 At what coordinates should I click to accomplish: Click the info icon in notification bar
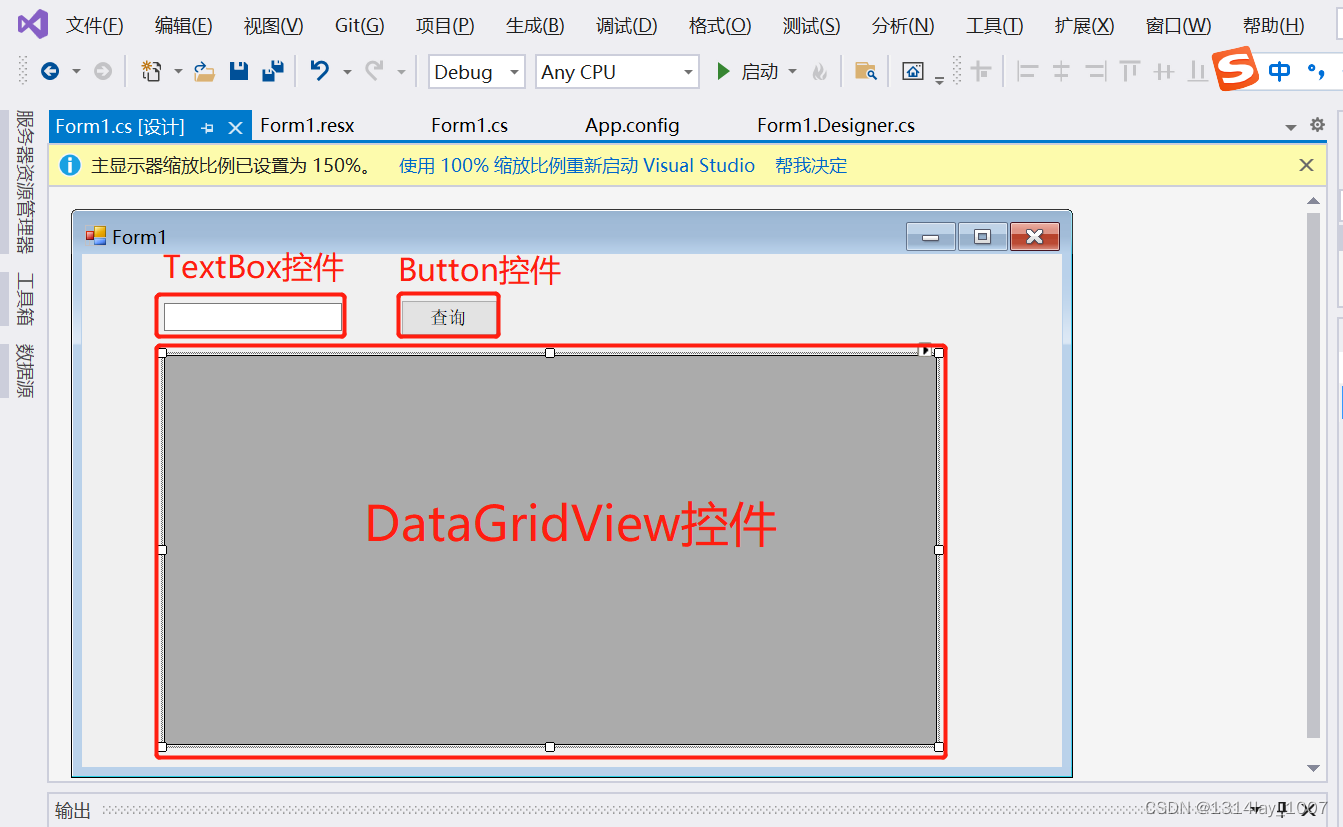[x=70, y=165]
